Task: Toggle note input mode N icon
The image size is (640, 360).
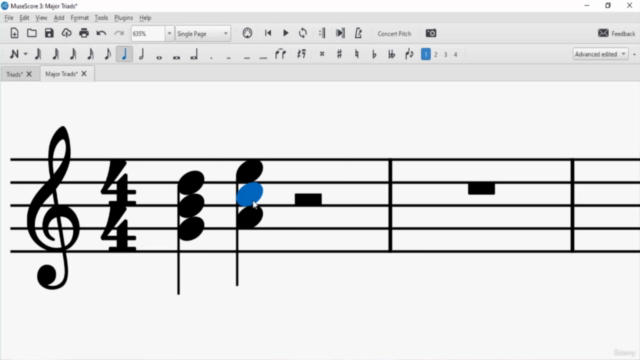Action: 14,54
